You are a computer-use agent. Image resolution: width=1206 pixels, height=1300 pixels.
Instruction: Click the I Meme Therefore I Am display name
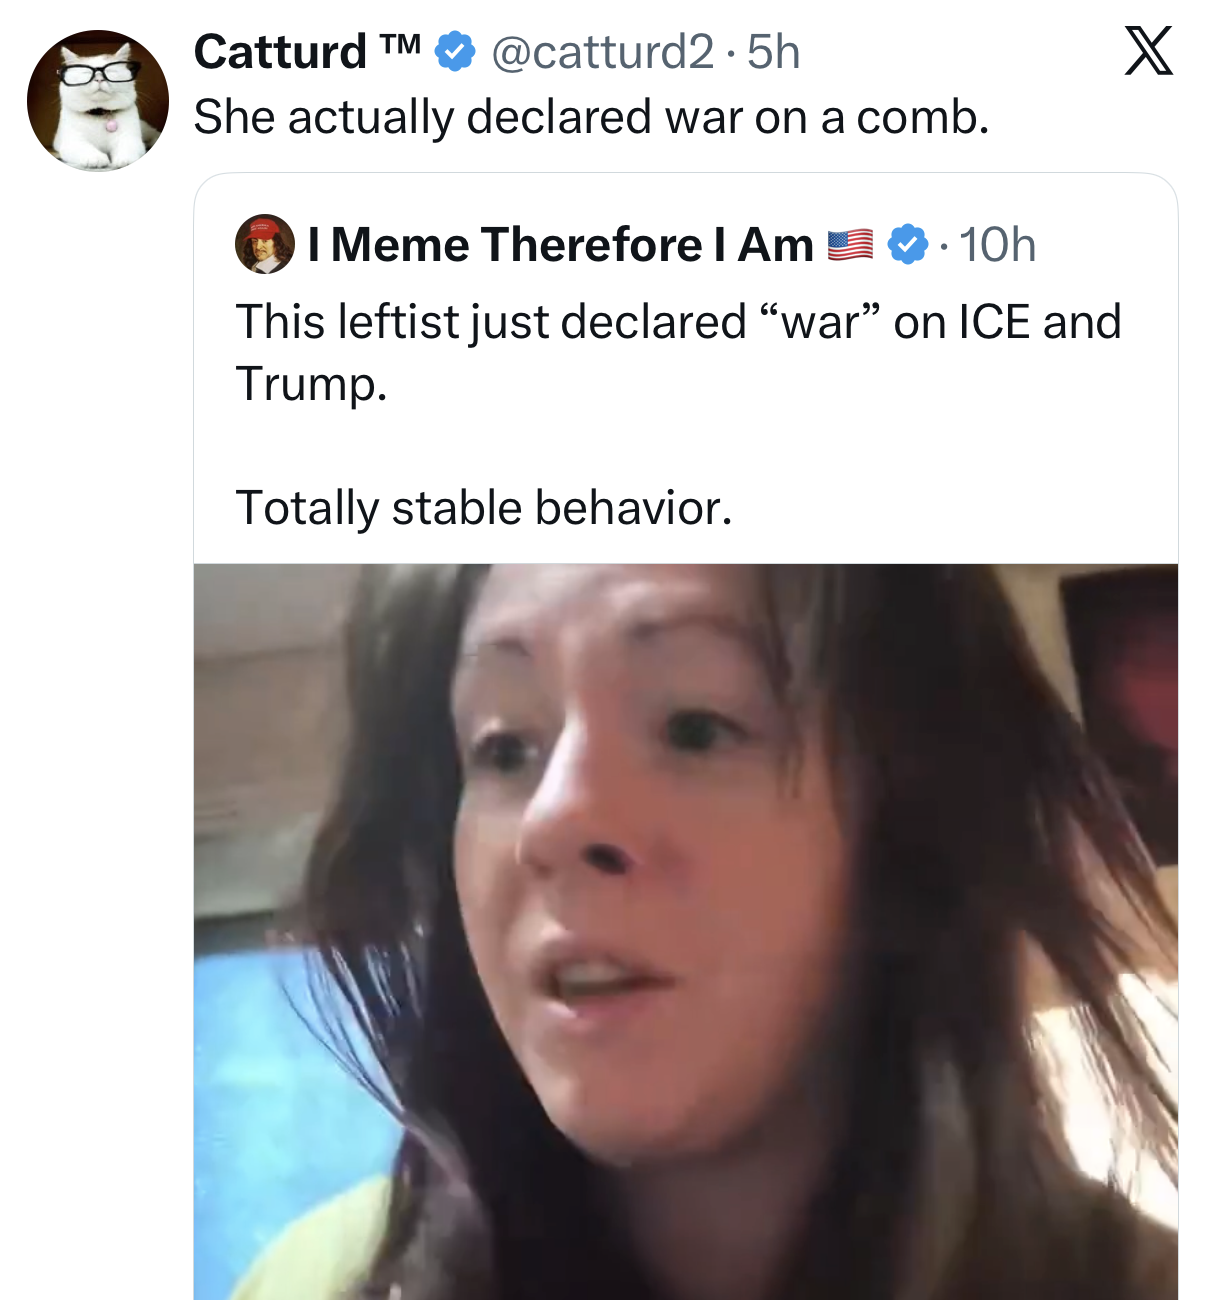(560, 244)
